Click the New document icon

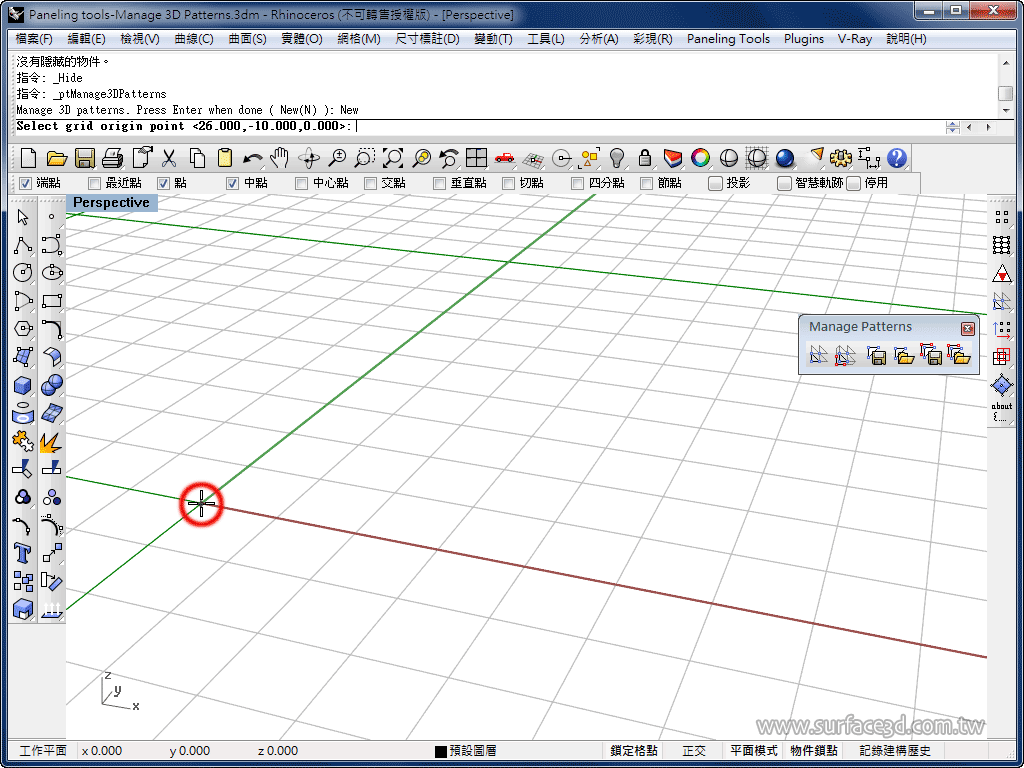(28, 158)
